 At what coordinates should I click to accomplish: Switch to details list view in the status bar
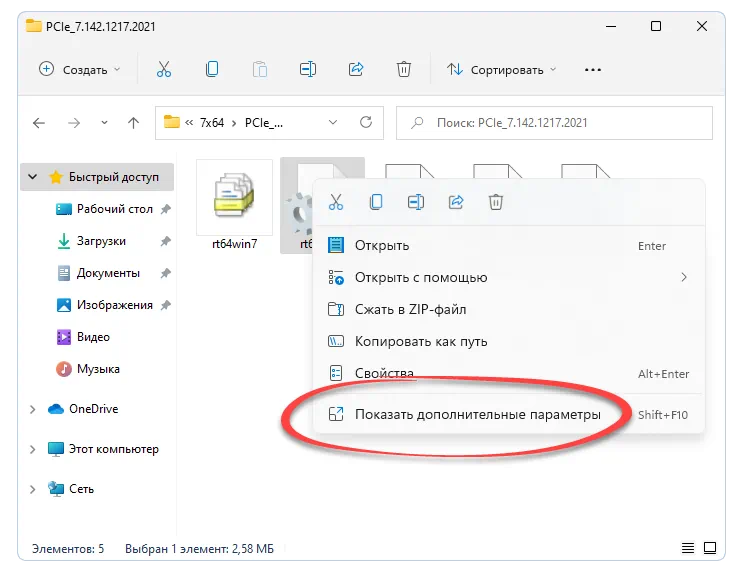(x=688, y=548)
